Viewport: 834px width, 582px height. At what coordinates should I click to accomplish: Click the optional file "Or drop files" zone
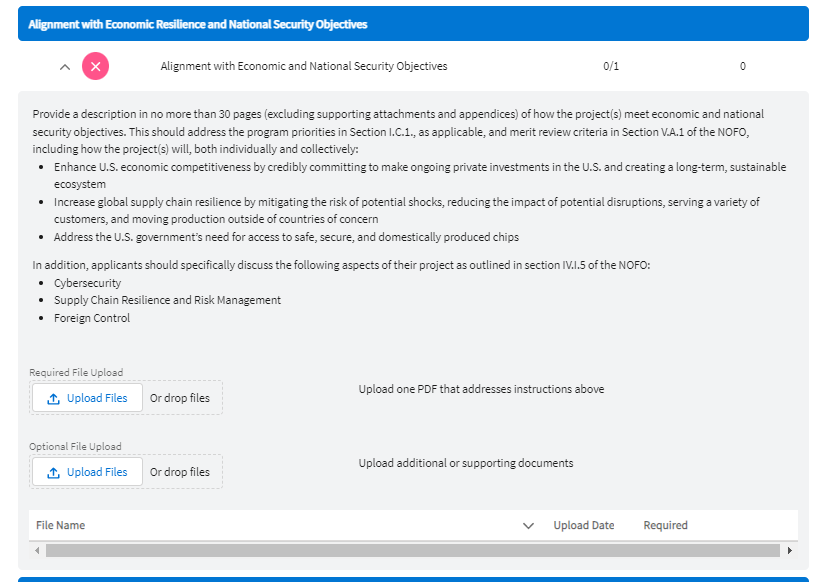pyautogui.click(x=180, y=472)
